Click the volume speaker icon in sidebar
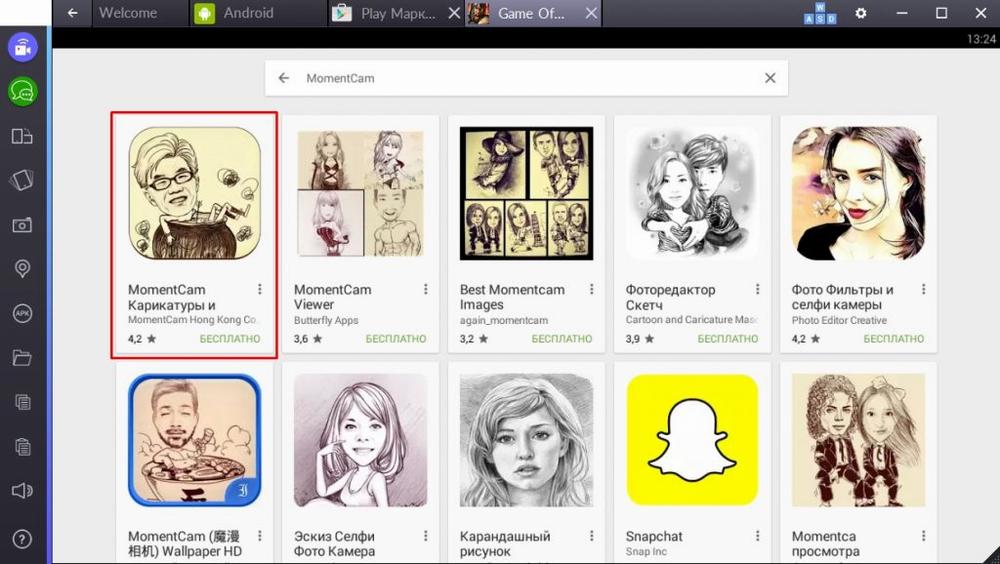The height and width of the screenshot is (564, 1000). tap(22, 491)
